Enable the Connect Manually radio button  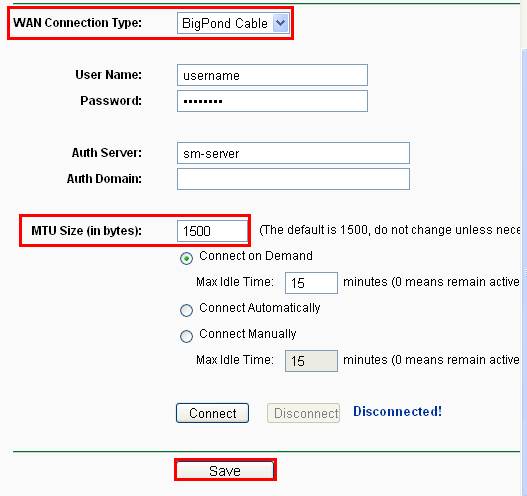coord(186,336)
